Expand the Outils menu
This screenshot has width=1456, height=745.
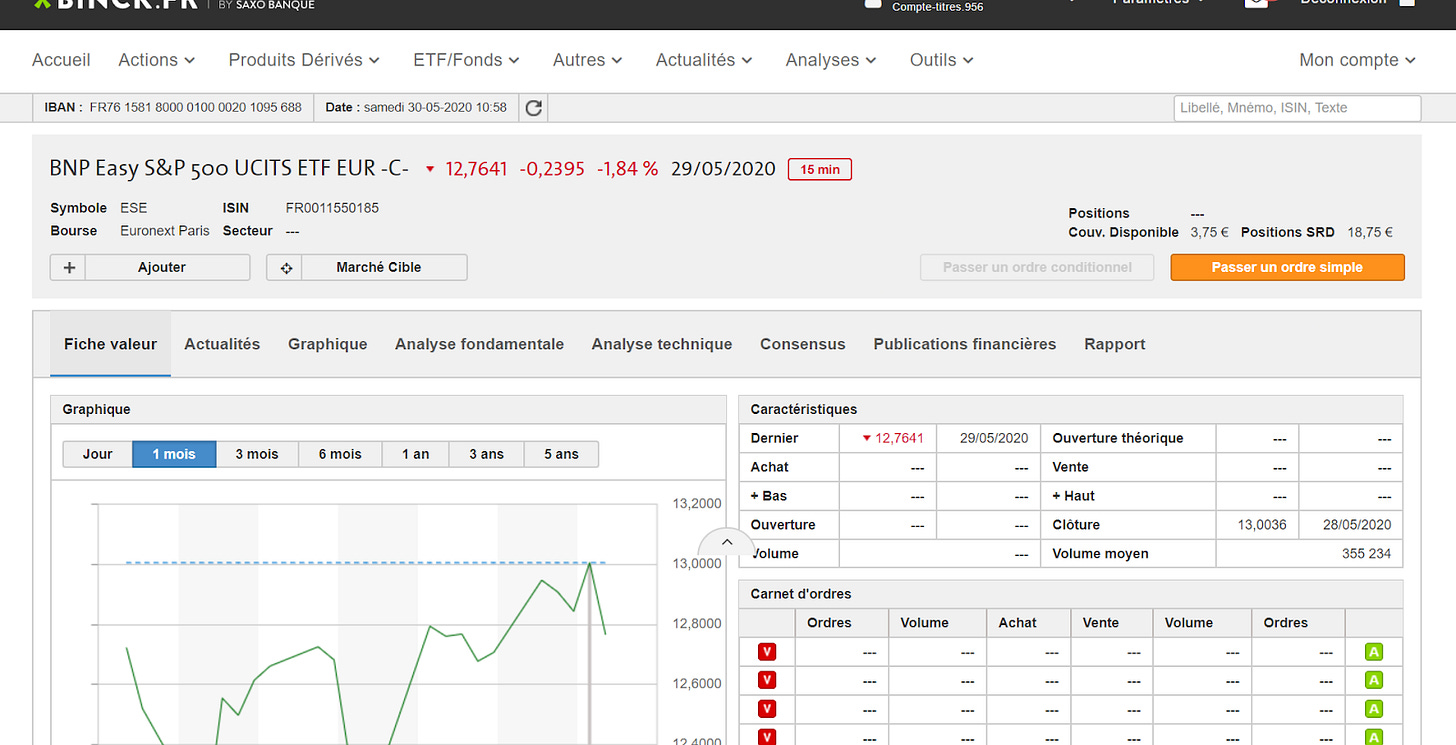(x=941, y=60)
